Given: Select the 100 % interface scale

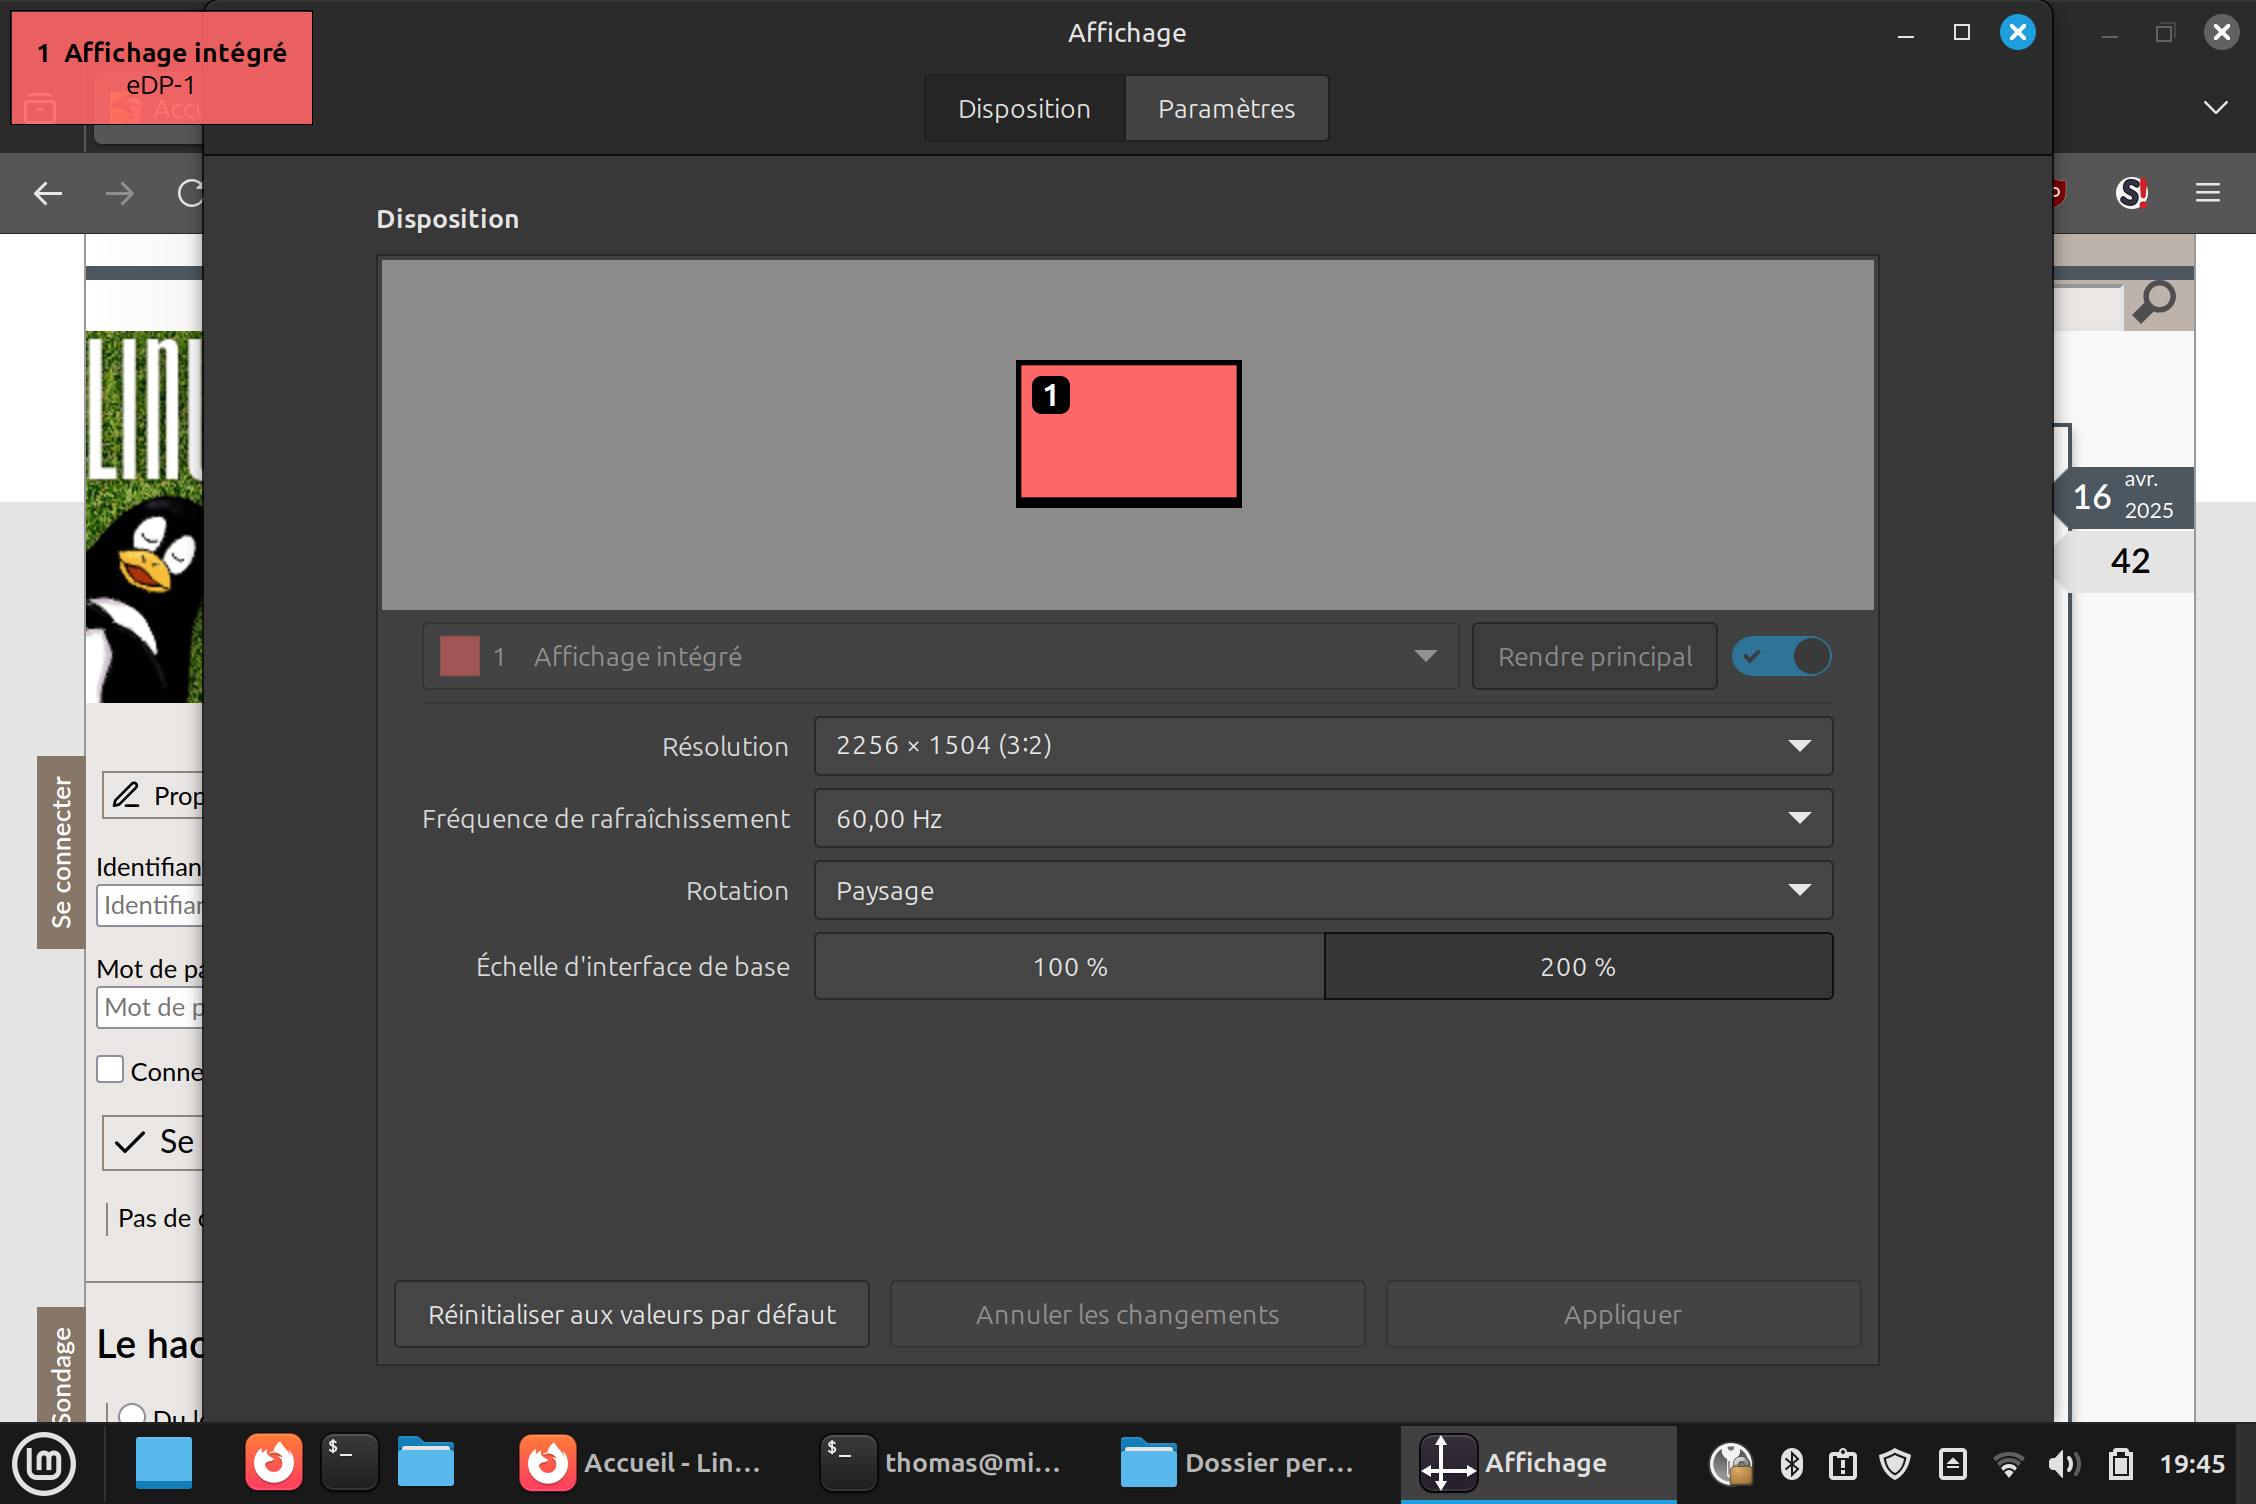Looking at the screenshot, I should 1070,966.
